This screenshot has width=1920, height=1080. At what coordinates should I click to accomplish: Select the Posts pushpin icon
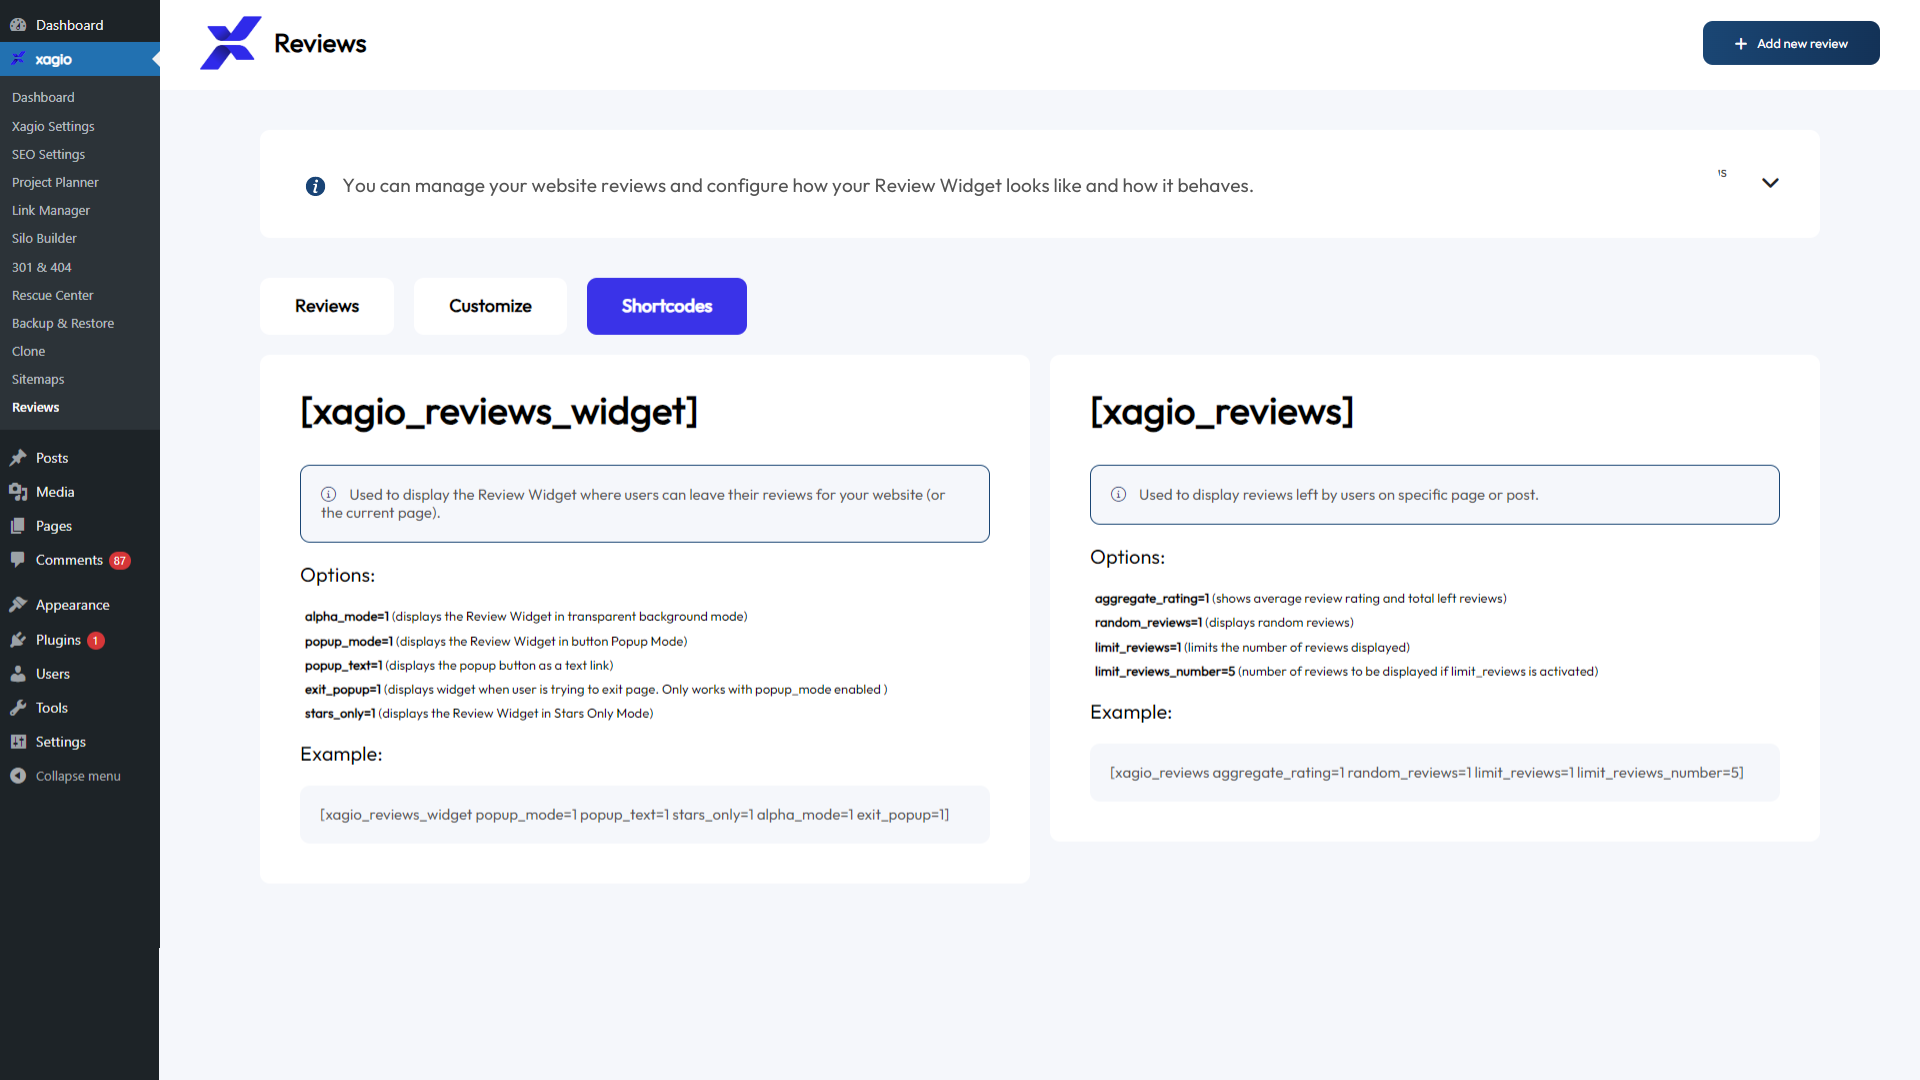click(x=18, y=457)
